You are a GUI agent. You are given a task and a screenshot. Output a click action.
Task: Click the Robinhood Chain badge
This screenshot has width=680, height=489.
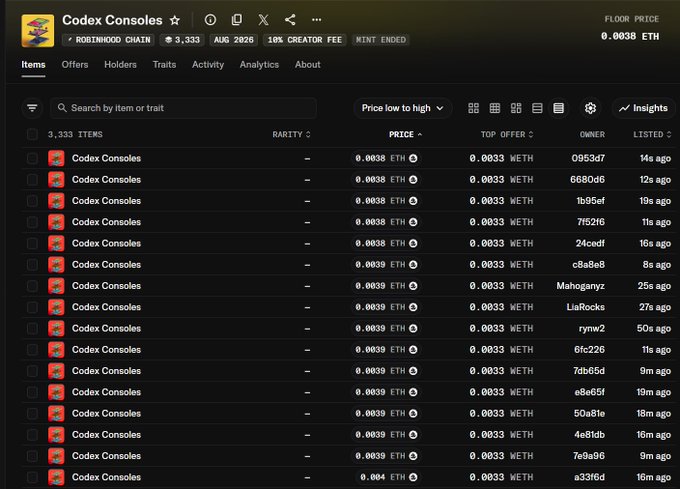pos(108,40)
